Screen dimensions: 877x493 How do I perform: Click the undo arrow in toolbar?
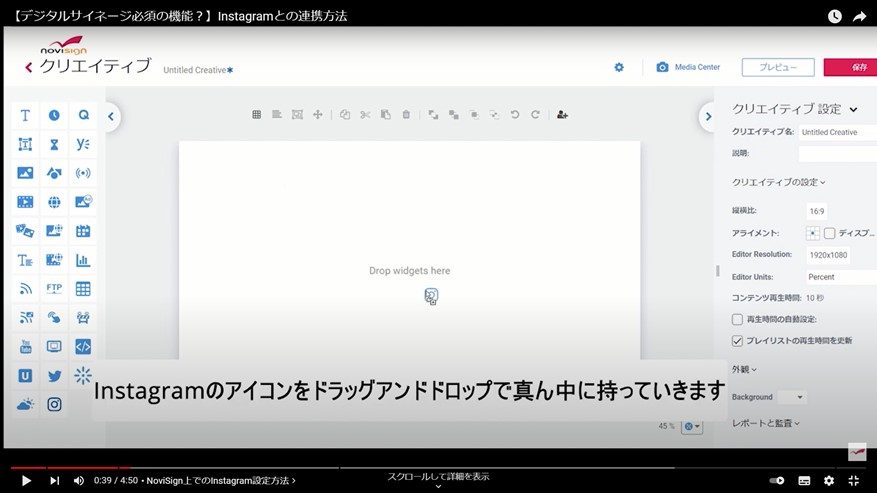point(515,115)
